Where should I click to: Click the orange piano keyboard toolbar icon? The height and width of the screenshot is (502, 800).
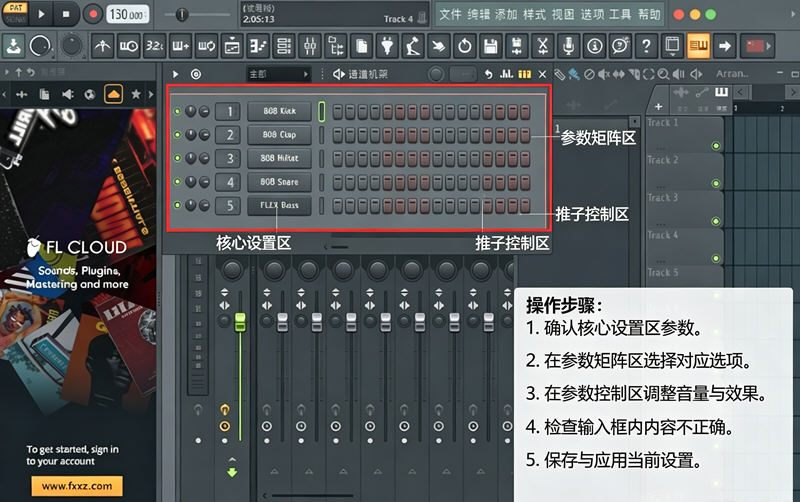click(698, 46)
